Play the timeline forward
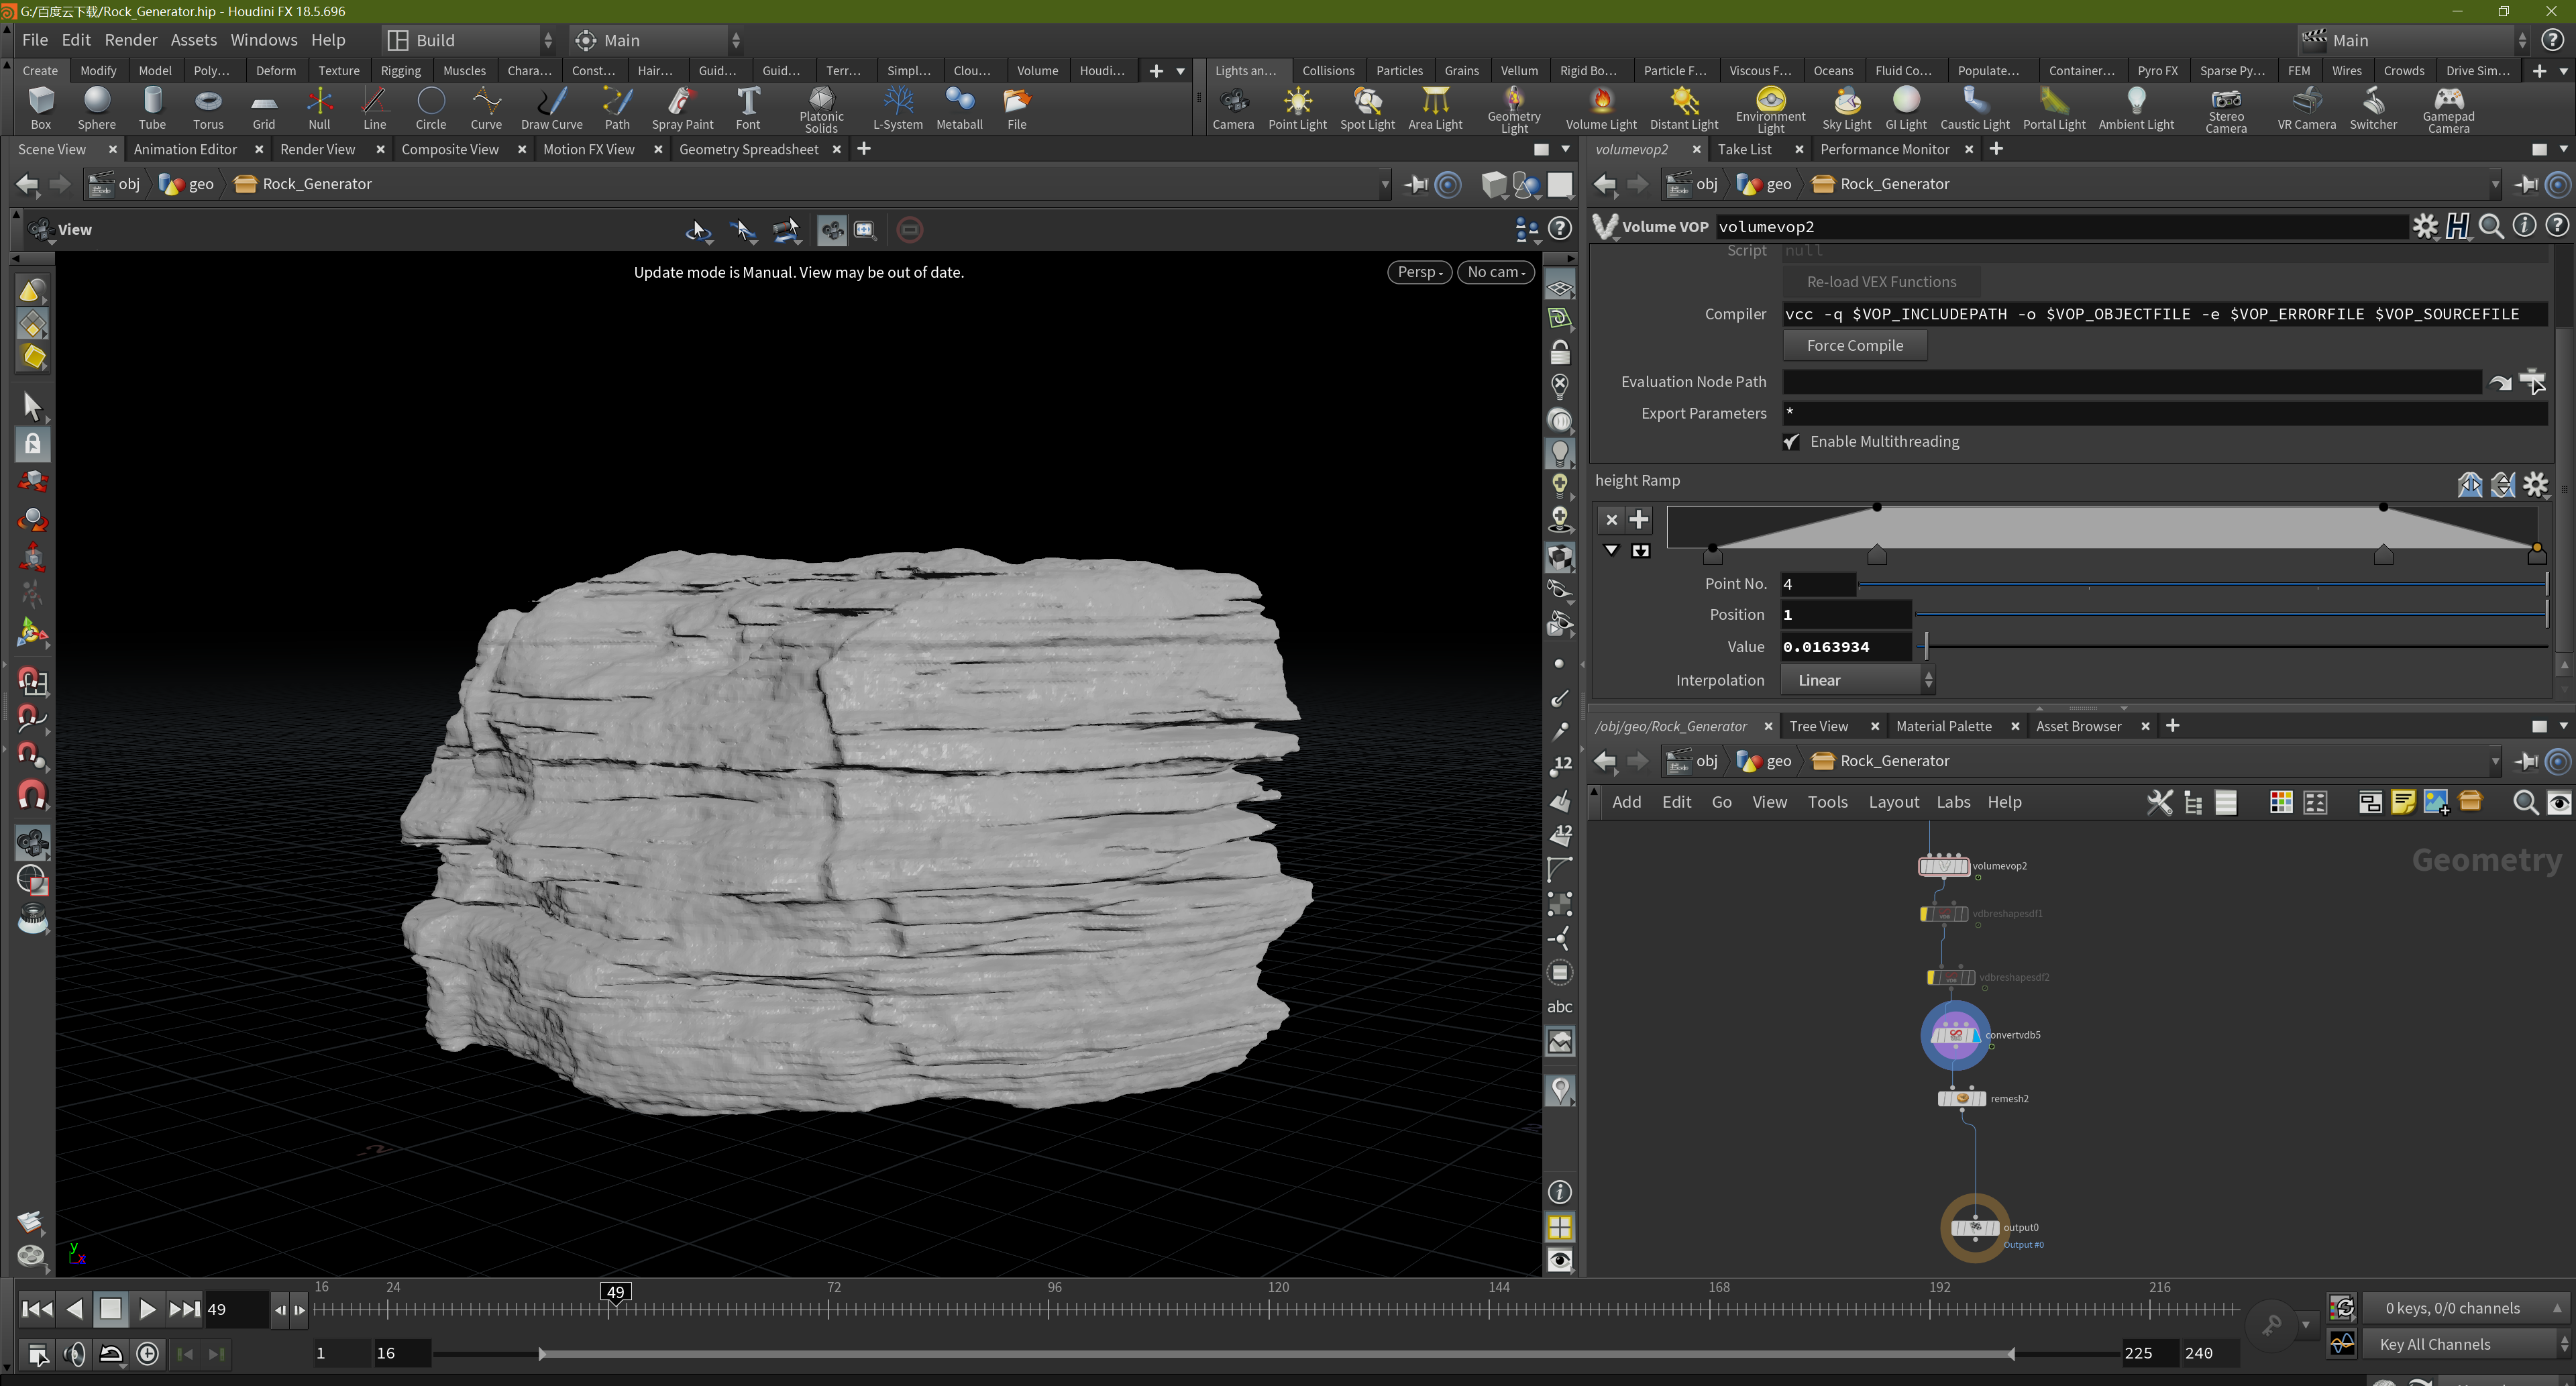The image size is (2576, 1386). pos(147,1309)
